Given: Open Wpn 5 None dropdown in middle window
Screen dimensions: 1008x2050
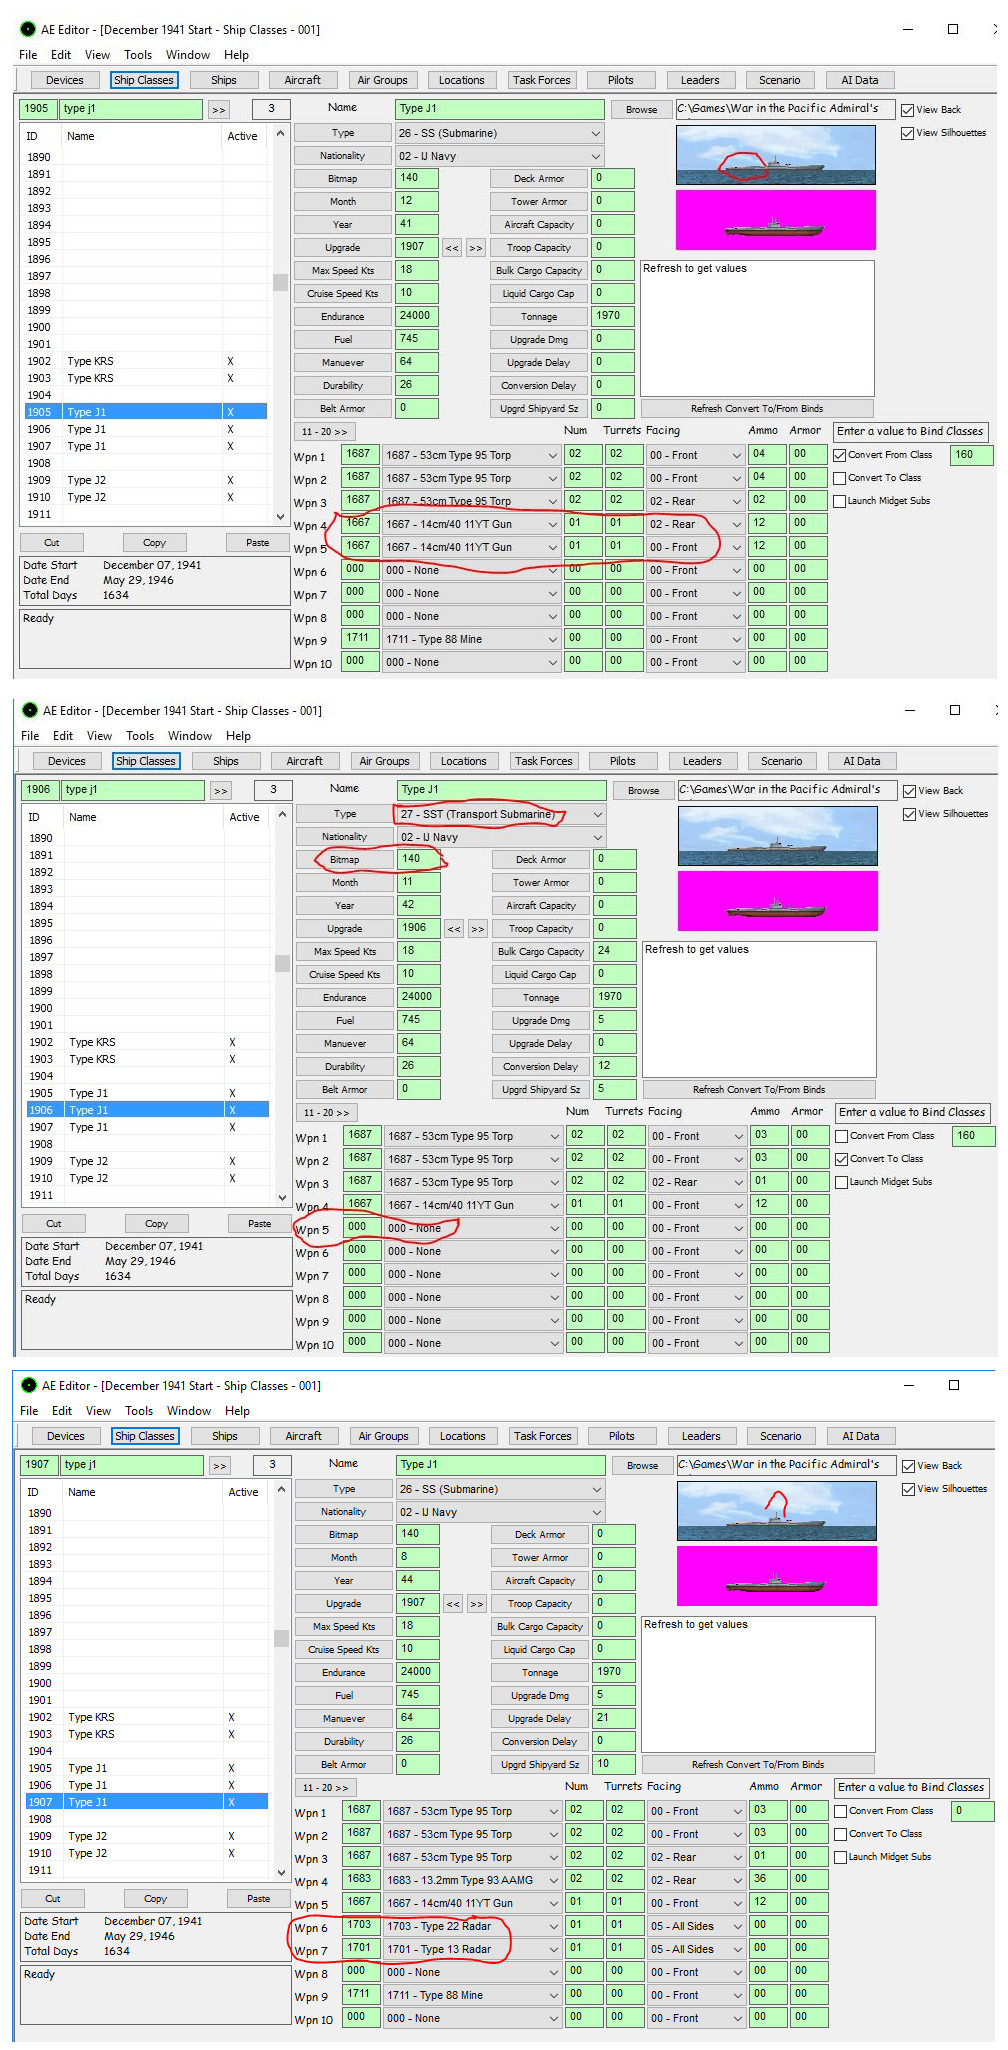Looking at the screenshot, I should coord(473,1228).
